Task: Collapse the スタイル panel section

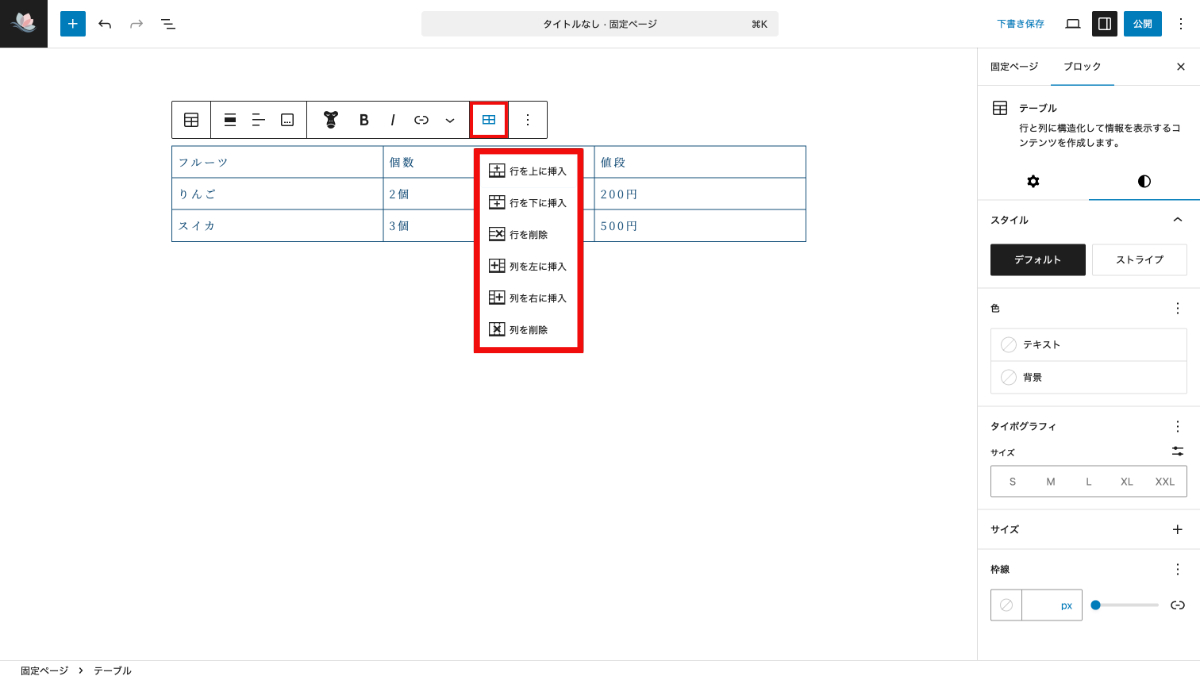Action: pyautogui.click(x=1177, y=220)
